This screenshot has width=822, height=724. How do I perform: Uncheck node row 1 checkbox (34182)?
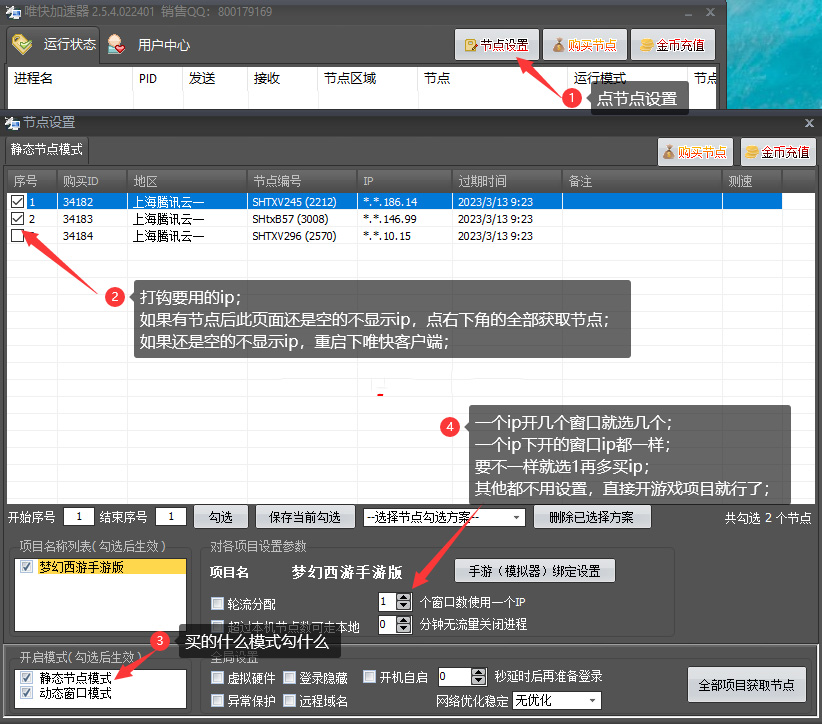coord(17,201)
